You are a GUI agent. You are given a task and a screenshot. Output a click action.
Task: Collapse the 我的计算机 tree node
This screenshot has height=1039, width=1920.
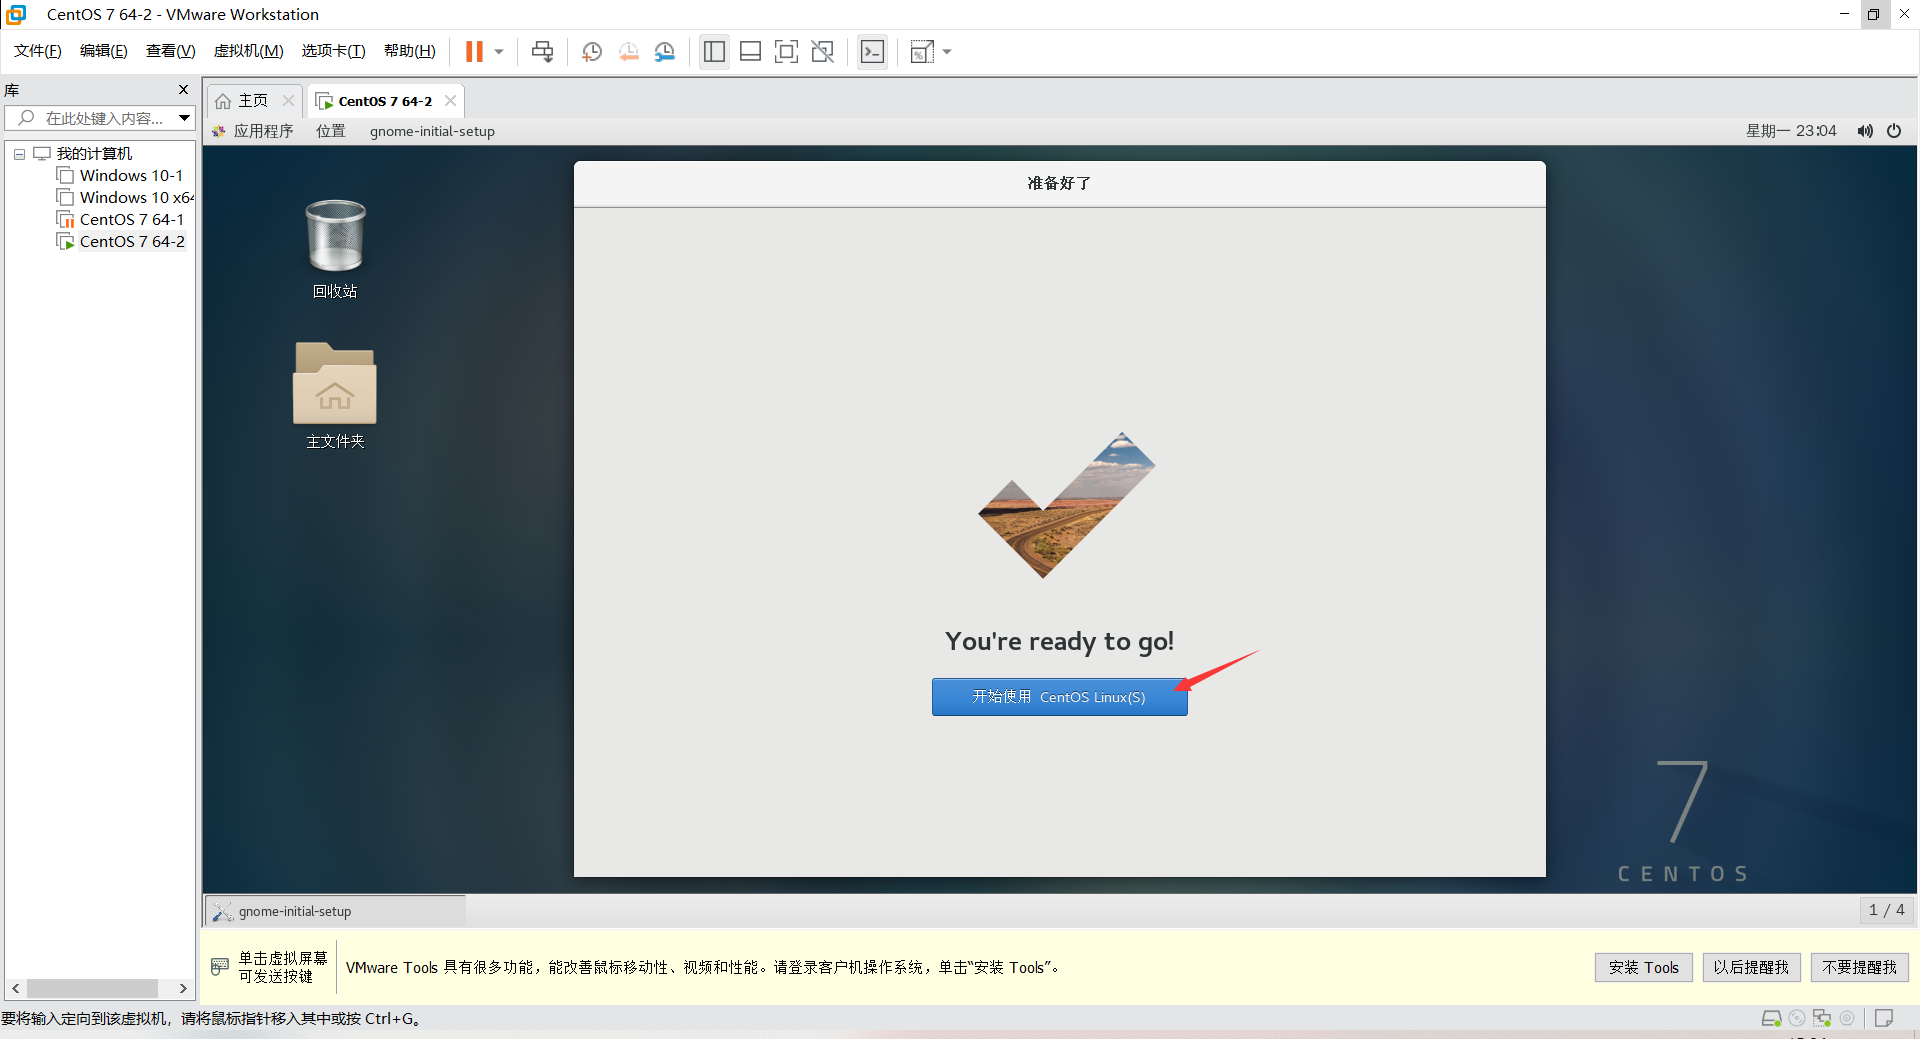[19, 154]
